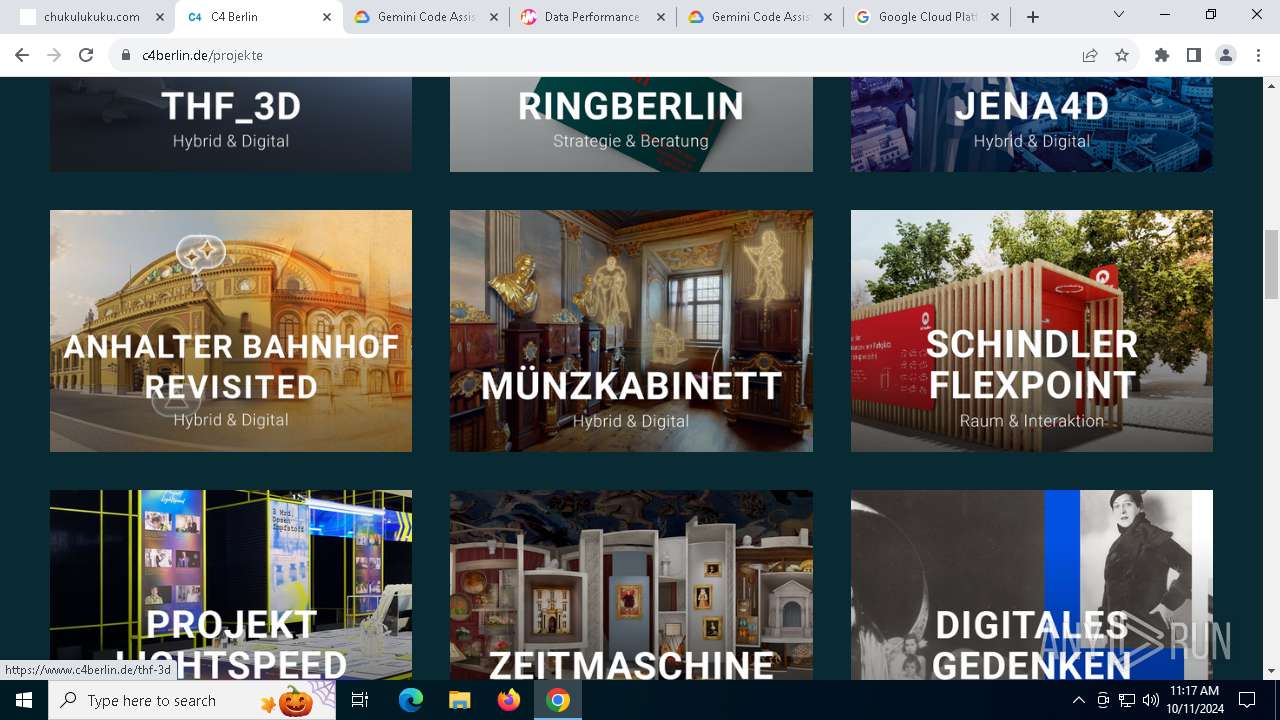
Task: Open the Windows Start menu
Action: click(24, 700)
